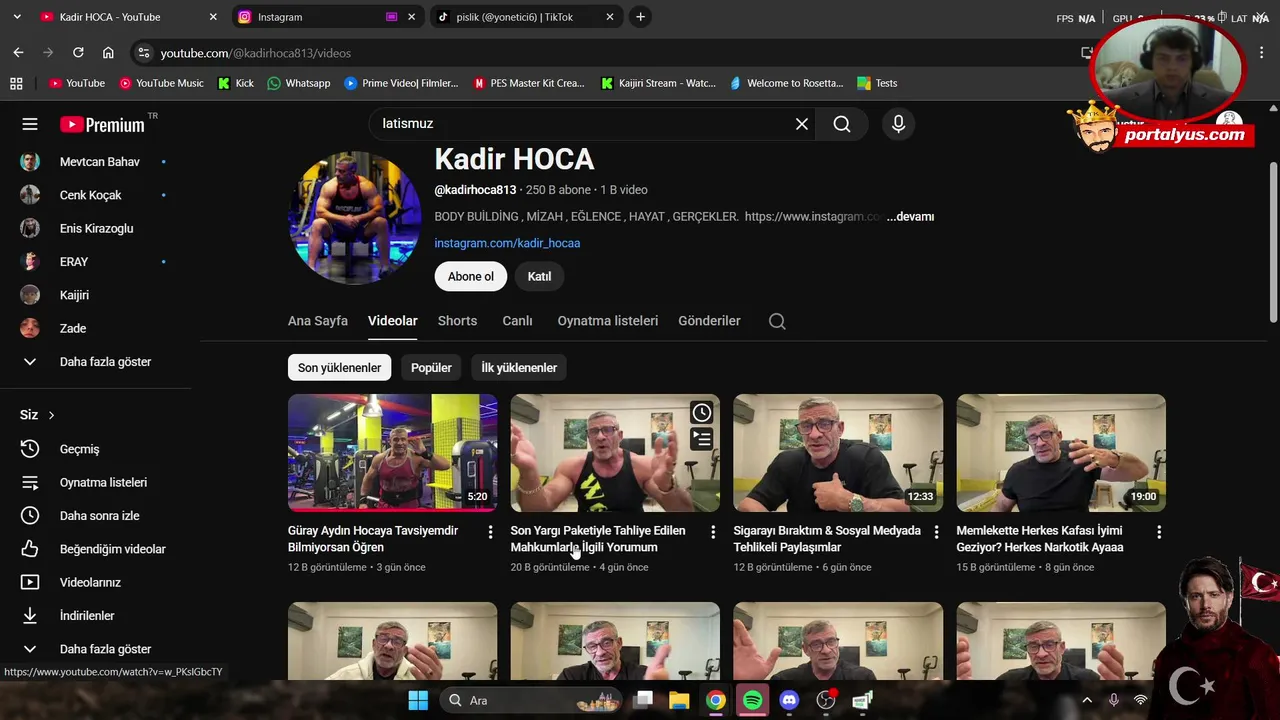Click the Abone ol subscribe button

coord(471,277)
